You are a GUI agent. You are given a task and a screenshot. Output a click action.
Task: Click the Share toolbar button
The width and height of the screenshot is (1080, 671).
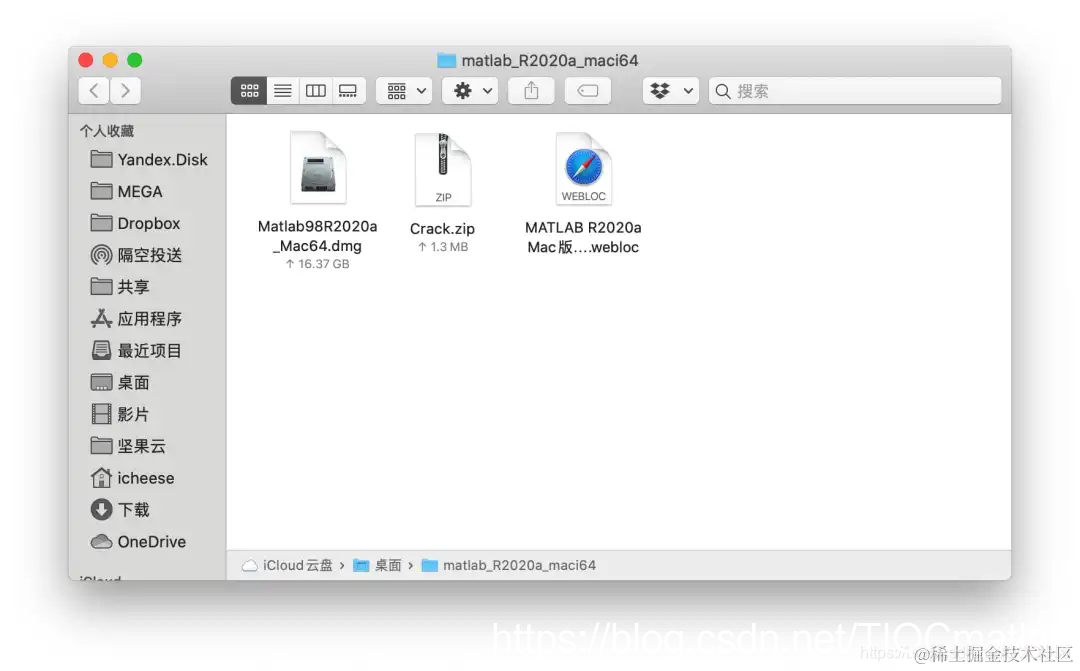point(531,90)
